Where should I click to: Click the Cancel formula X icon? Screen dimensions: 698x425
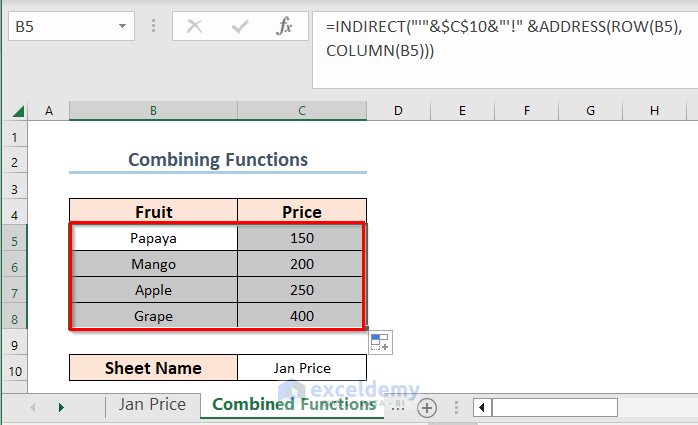(x=195, y=27)
